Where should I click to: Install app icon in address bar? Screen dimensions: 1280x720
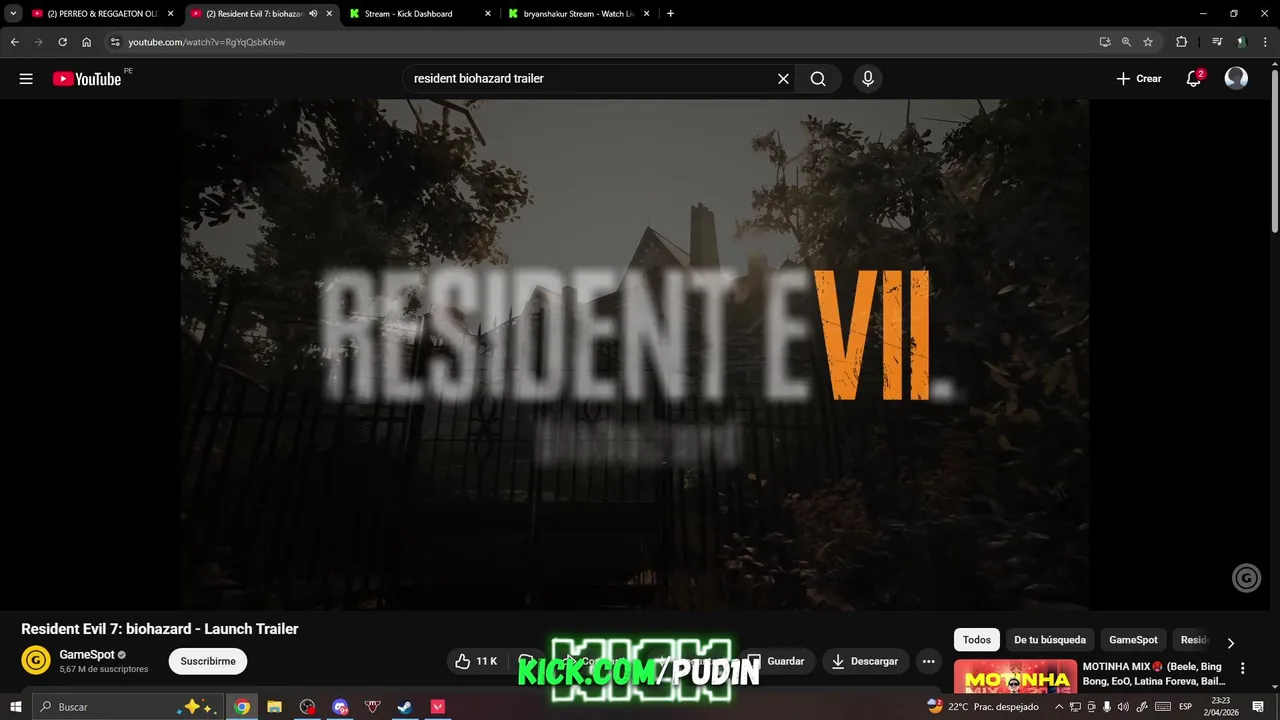pyautogui.click(x=1105, y=42)
